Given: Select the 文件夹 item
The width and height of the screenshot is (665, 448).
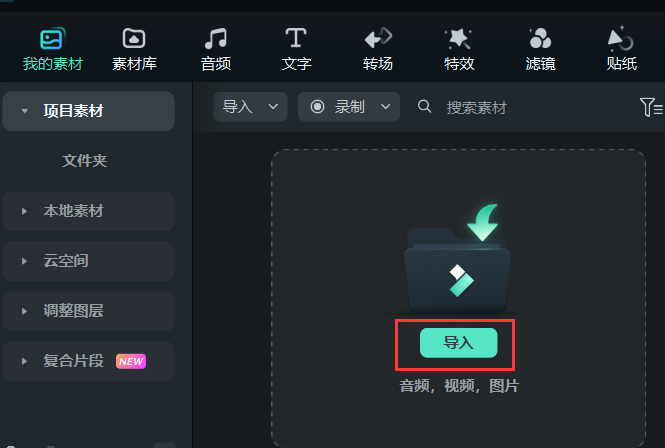Looking at the screenshot, I should [x=85, y=161].
